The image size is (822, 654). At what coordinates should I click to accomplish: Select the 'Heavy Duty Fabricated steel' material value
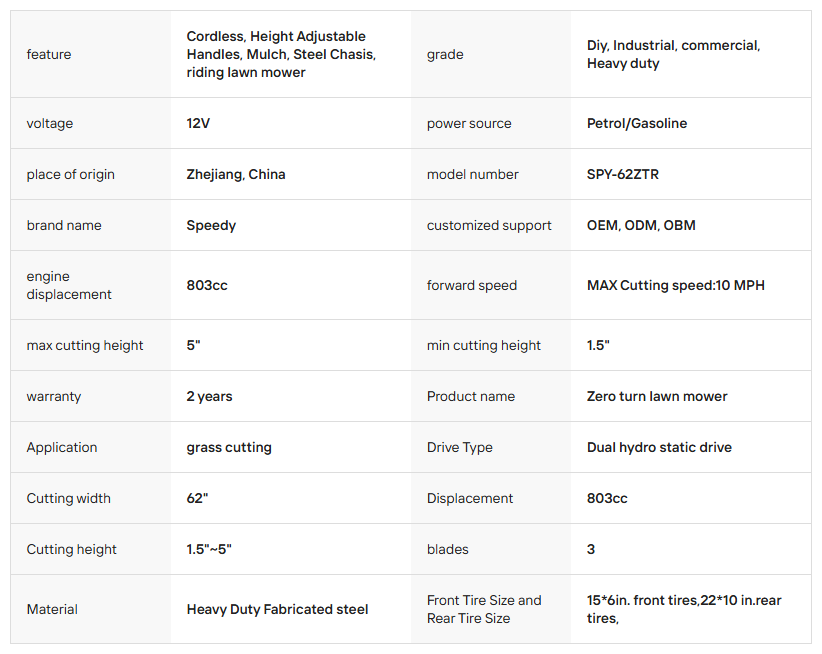(277, 609)
